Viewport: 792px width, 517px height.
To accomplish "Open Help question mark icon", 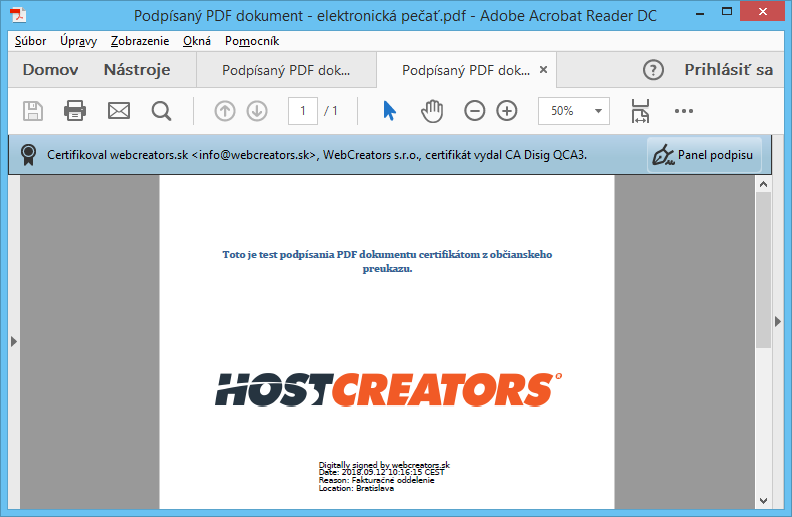I will (x=653, y=70).
